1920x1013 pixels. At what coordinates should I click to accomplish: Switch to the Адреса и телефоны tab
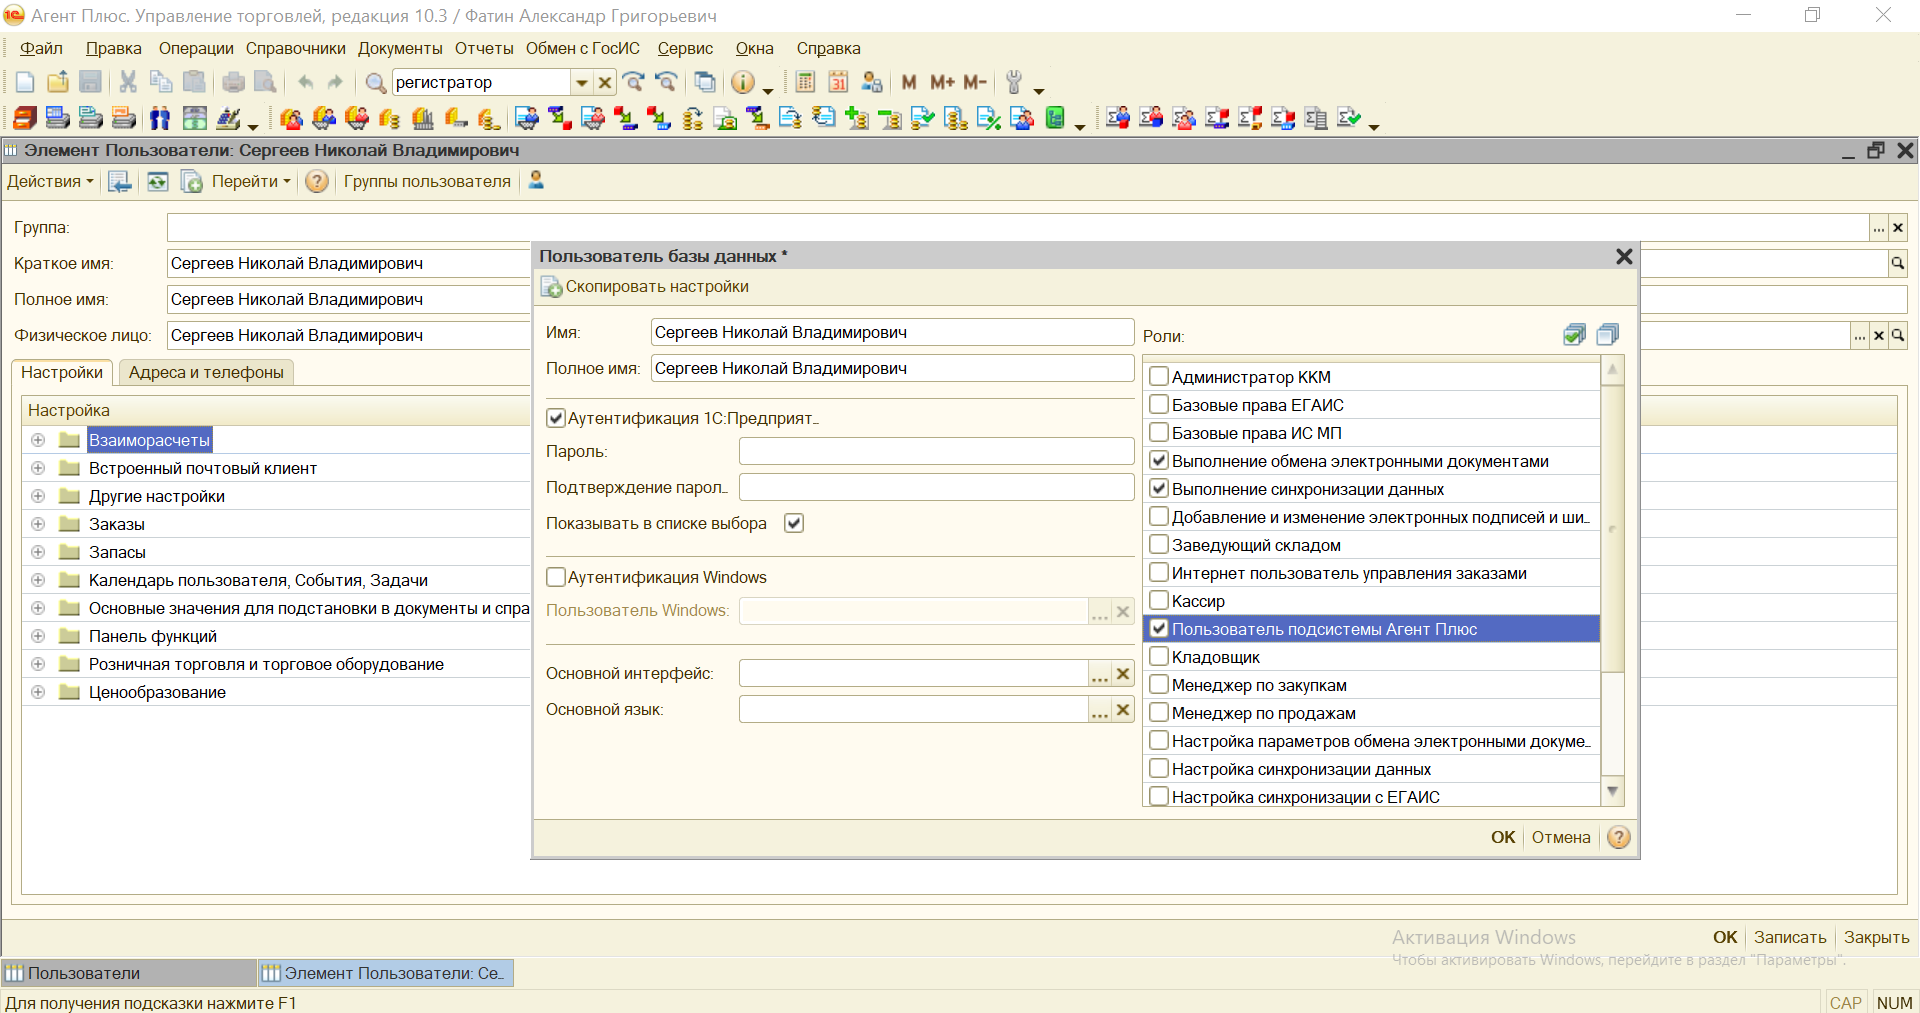[x=206, y=372]
